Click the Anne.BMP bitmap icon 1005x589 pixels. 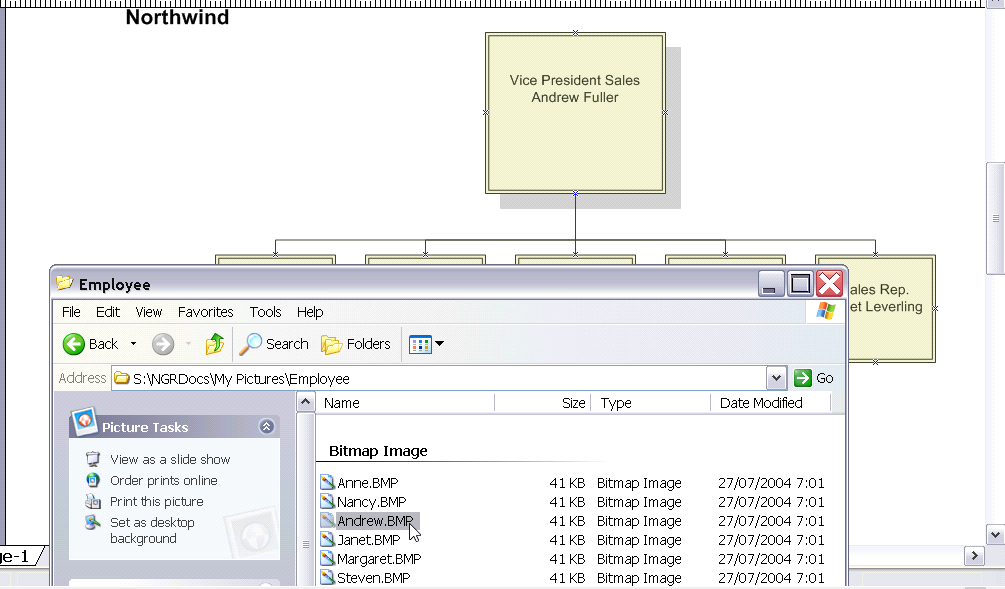tap(328, 482)
